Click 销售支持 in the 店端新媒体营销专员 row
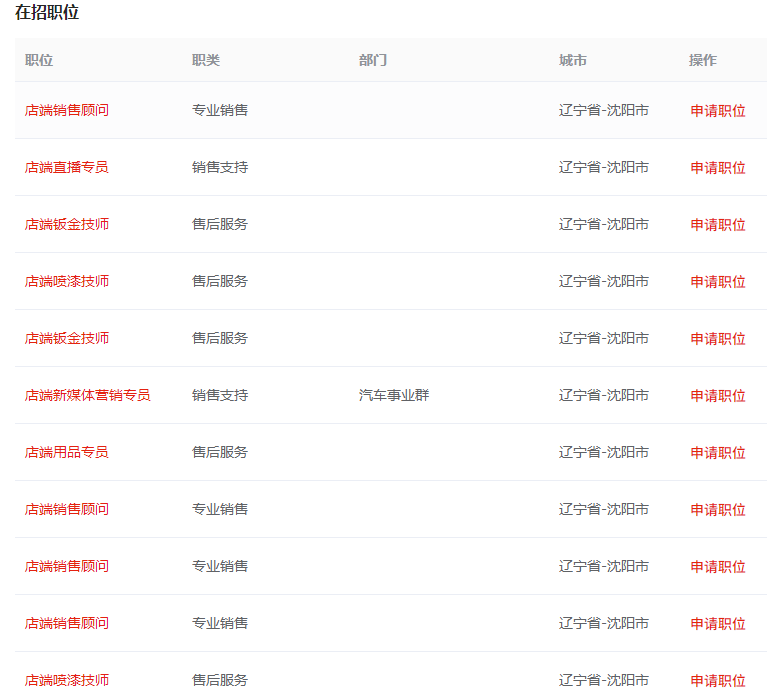Screen dimensions: 767x695 (220, 395)
